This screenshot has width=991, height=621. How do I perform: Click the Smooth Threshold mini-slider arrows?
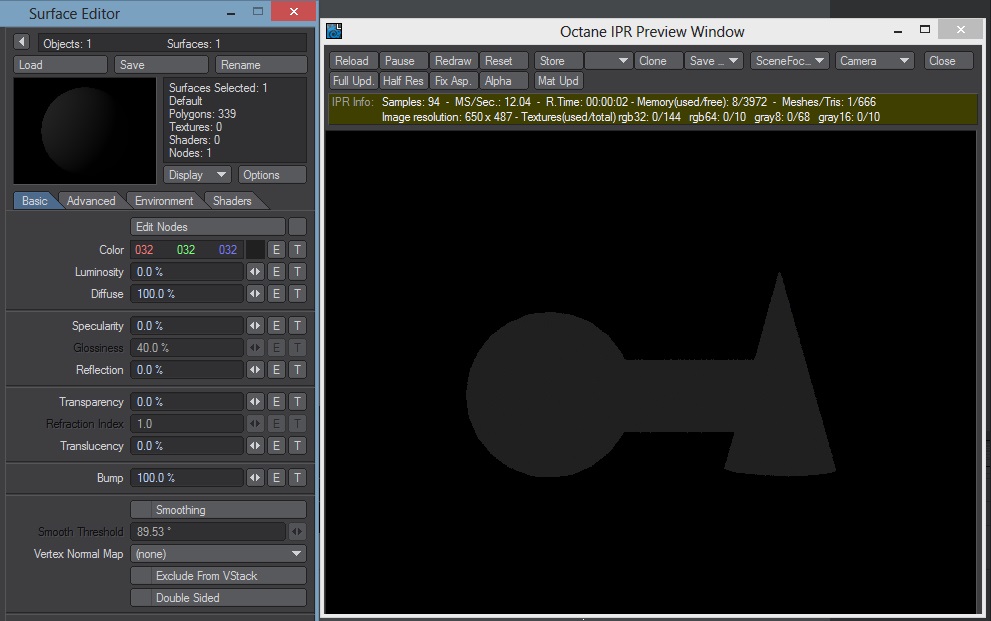coord(297,532)
